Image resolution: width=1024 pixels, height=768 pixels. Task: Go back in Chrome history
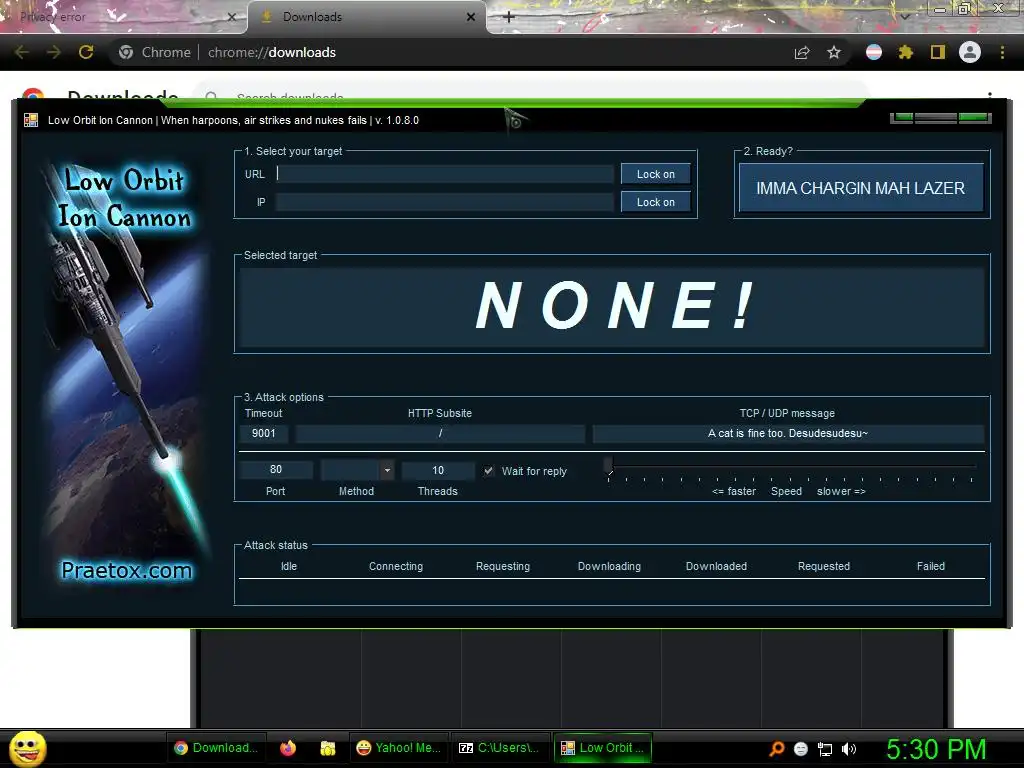point(22,52)
